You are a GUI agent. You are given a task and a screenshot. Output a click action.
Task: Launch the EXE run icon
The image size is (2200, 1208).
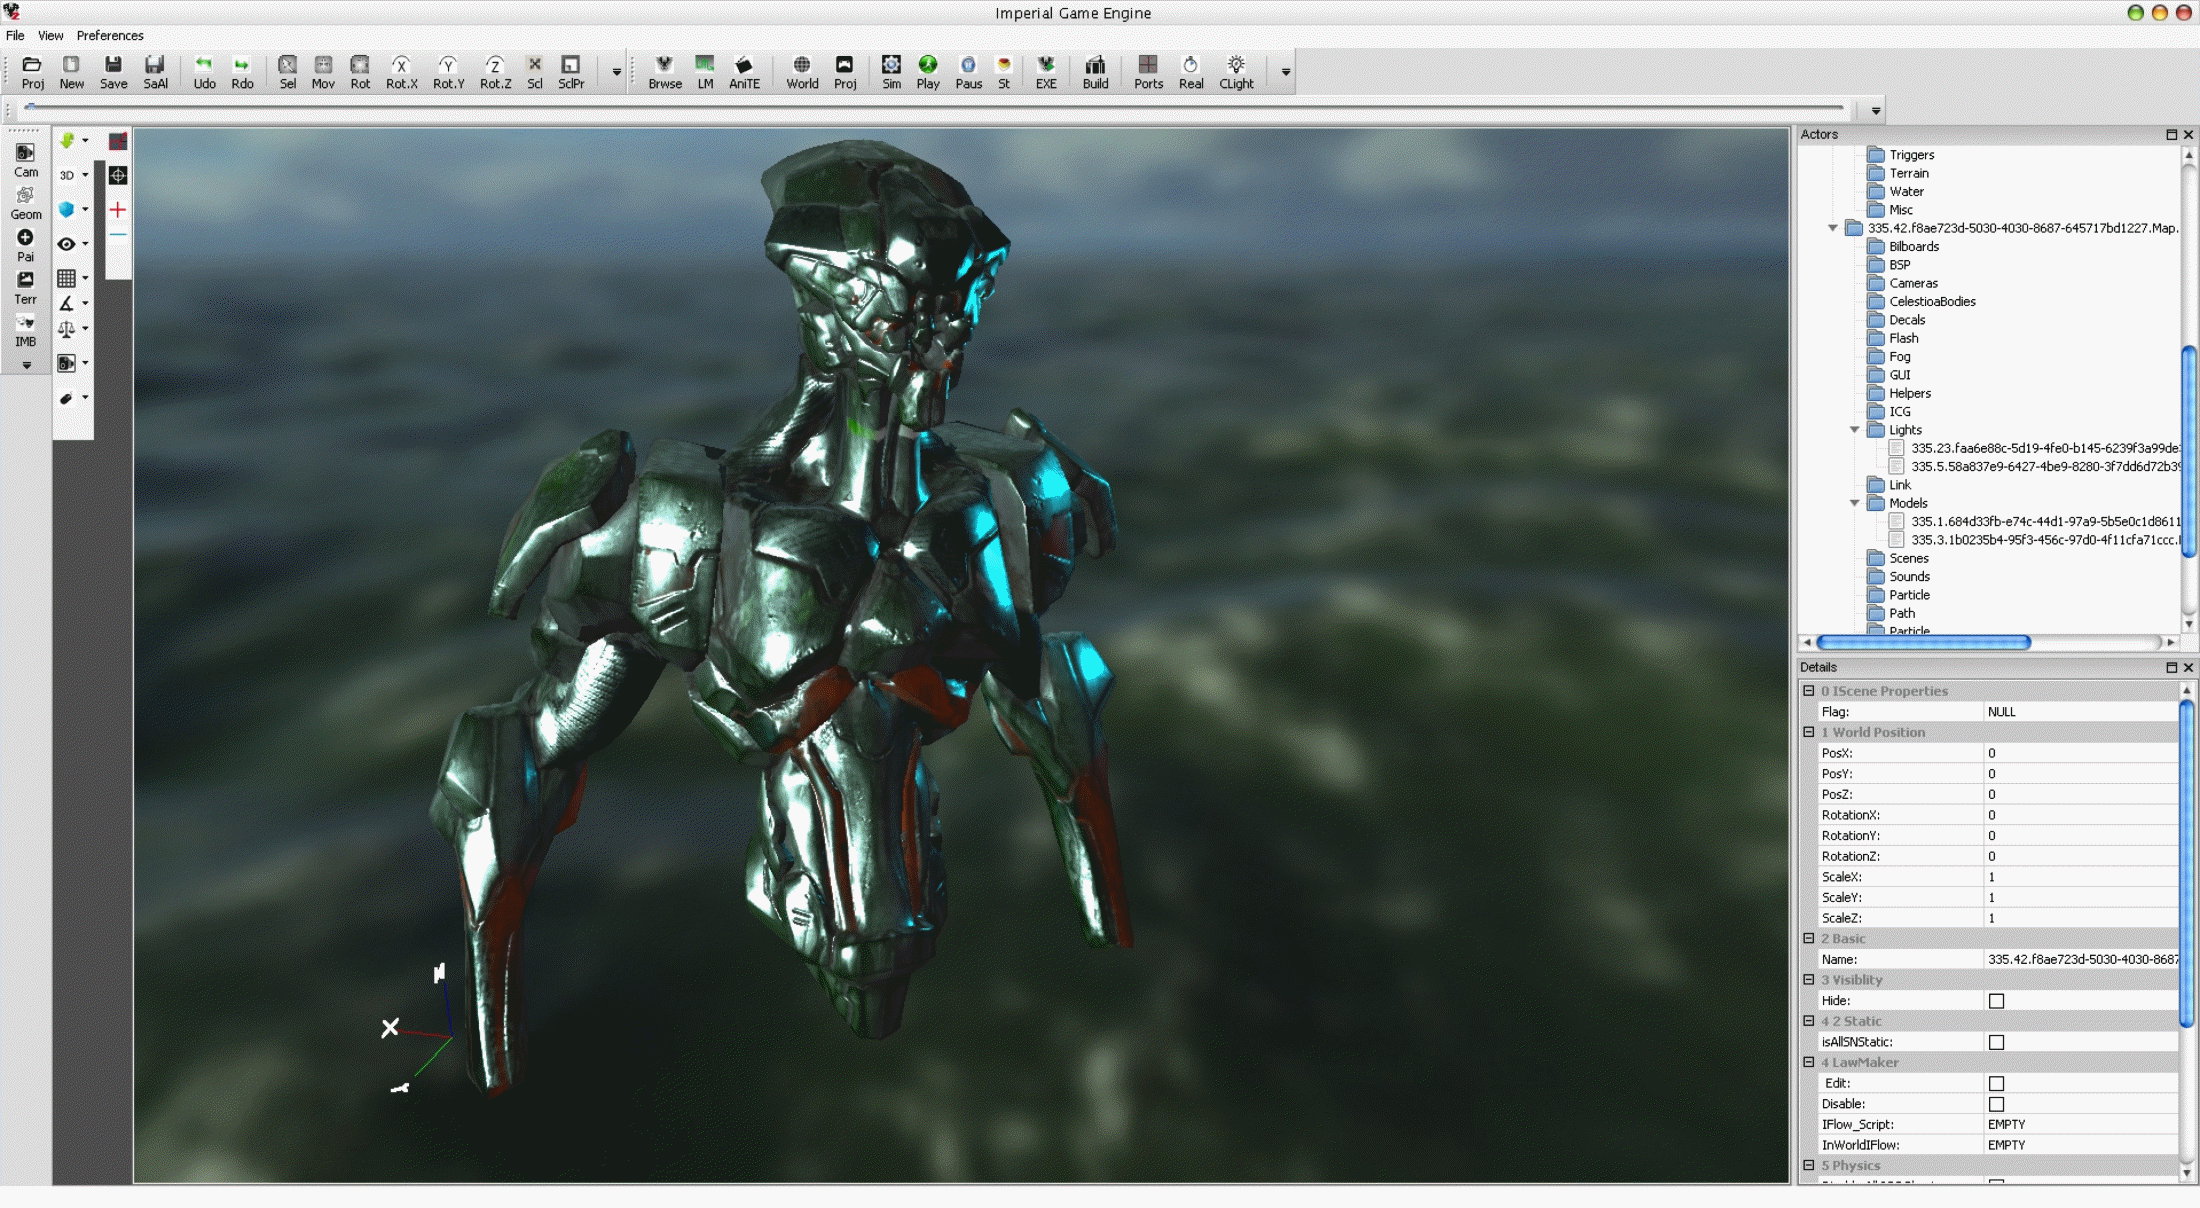1046,72
